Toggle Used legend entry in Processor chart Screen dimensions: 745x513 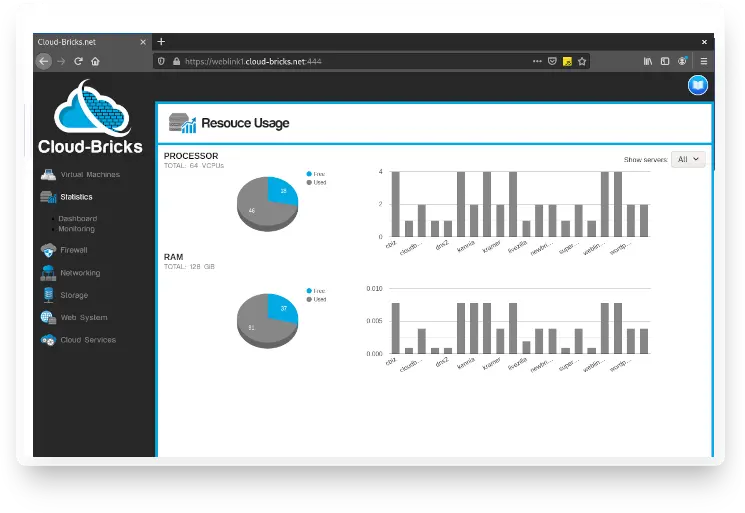click(316, 182)
